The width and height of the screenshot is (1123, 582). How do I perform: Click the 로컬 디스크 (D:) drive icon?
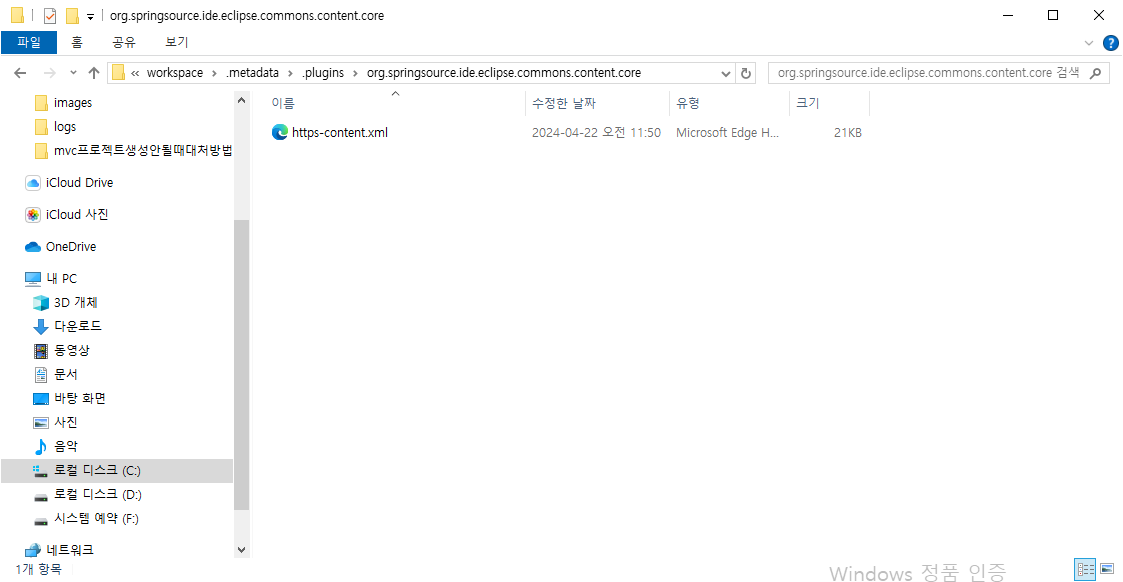[41, 496]
